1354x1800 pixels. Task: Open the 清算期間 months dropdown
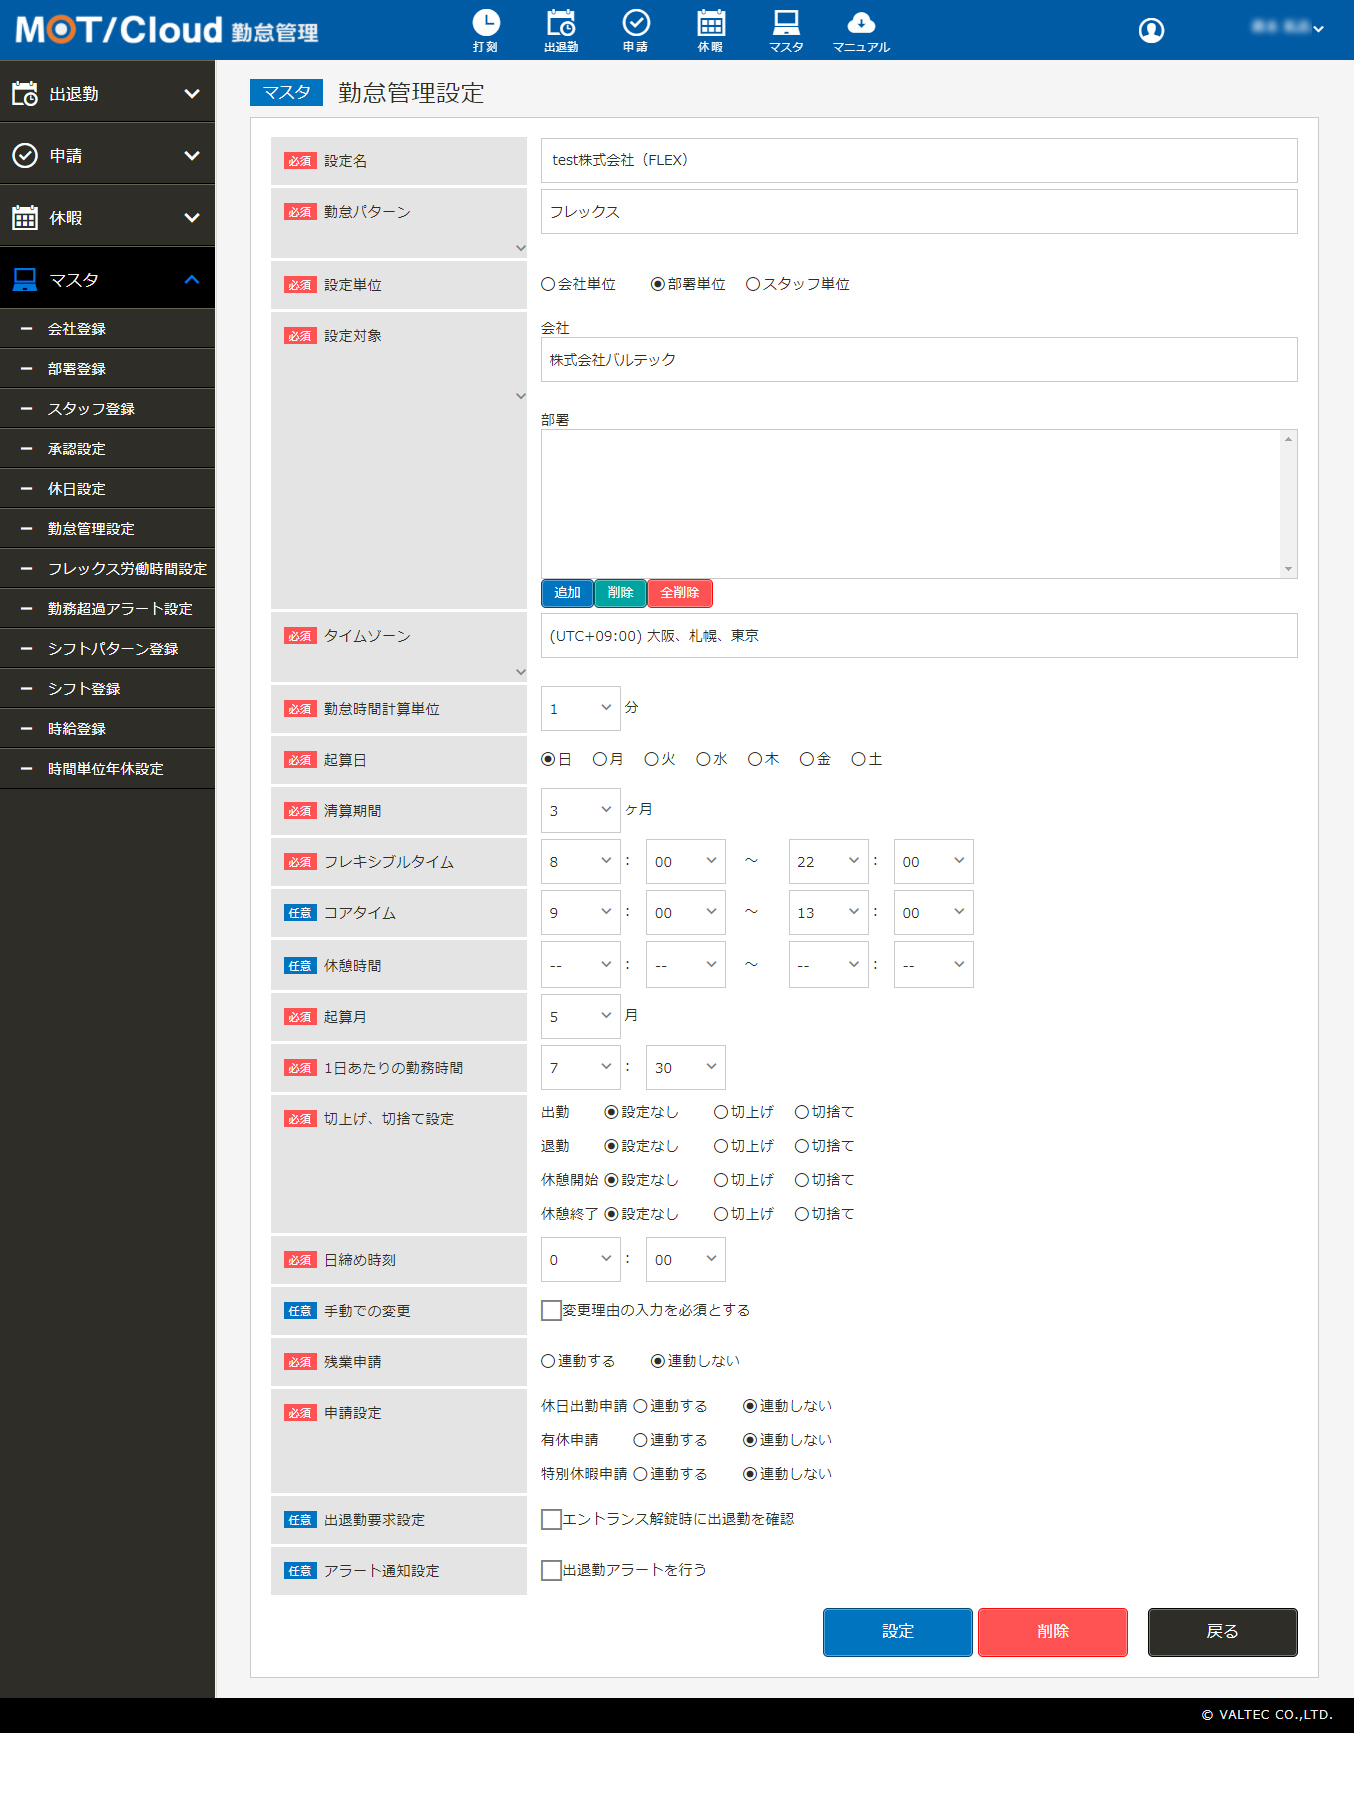coord(580,810)
